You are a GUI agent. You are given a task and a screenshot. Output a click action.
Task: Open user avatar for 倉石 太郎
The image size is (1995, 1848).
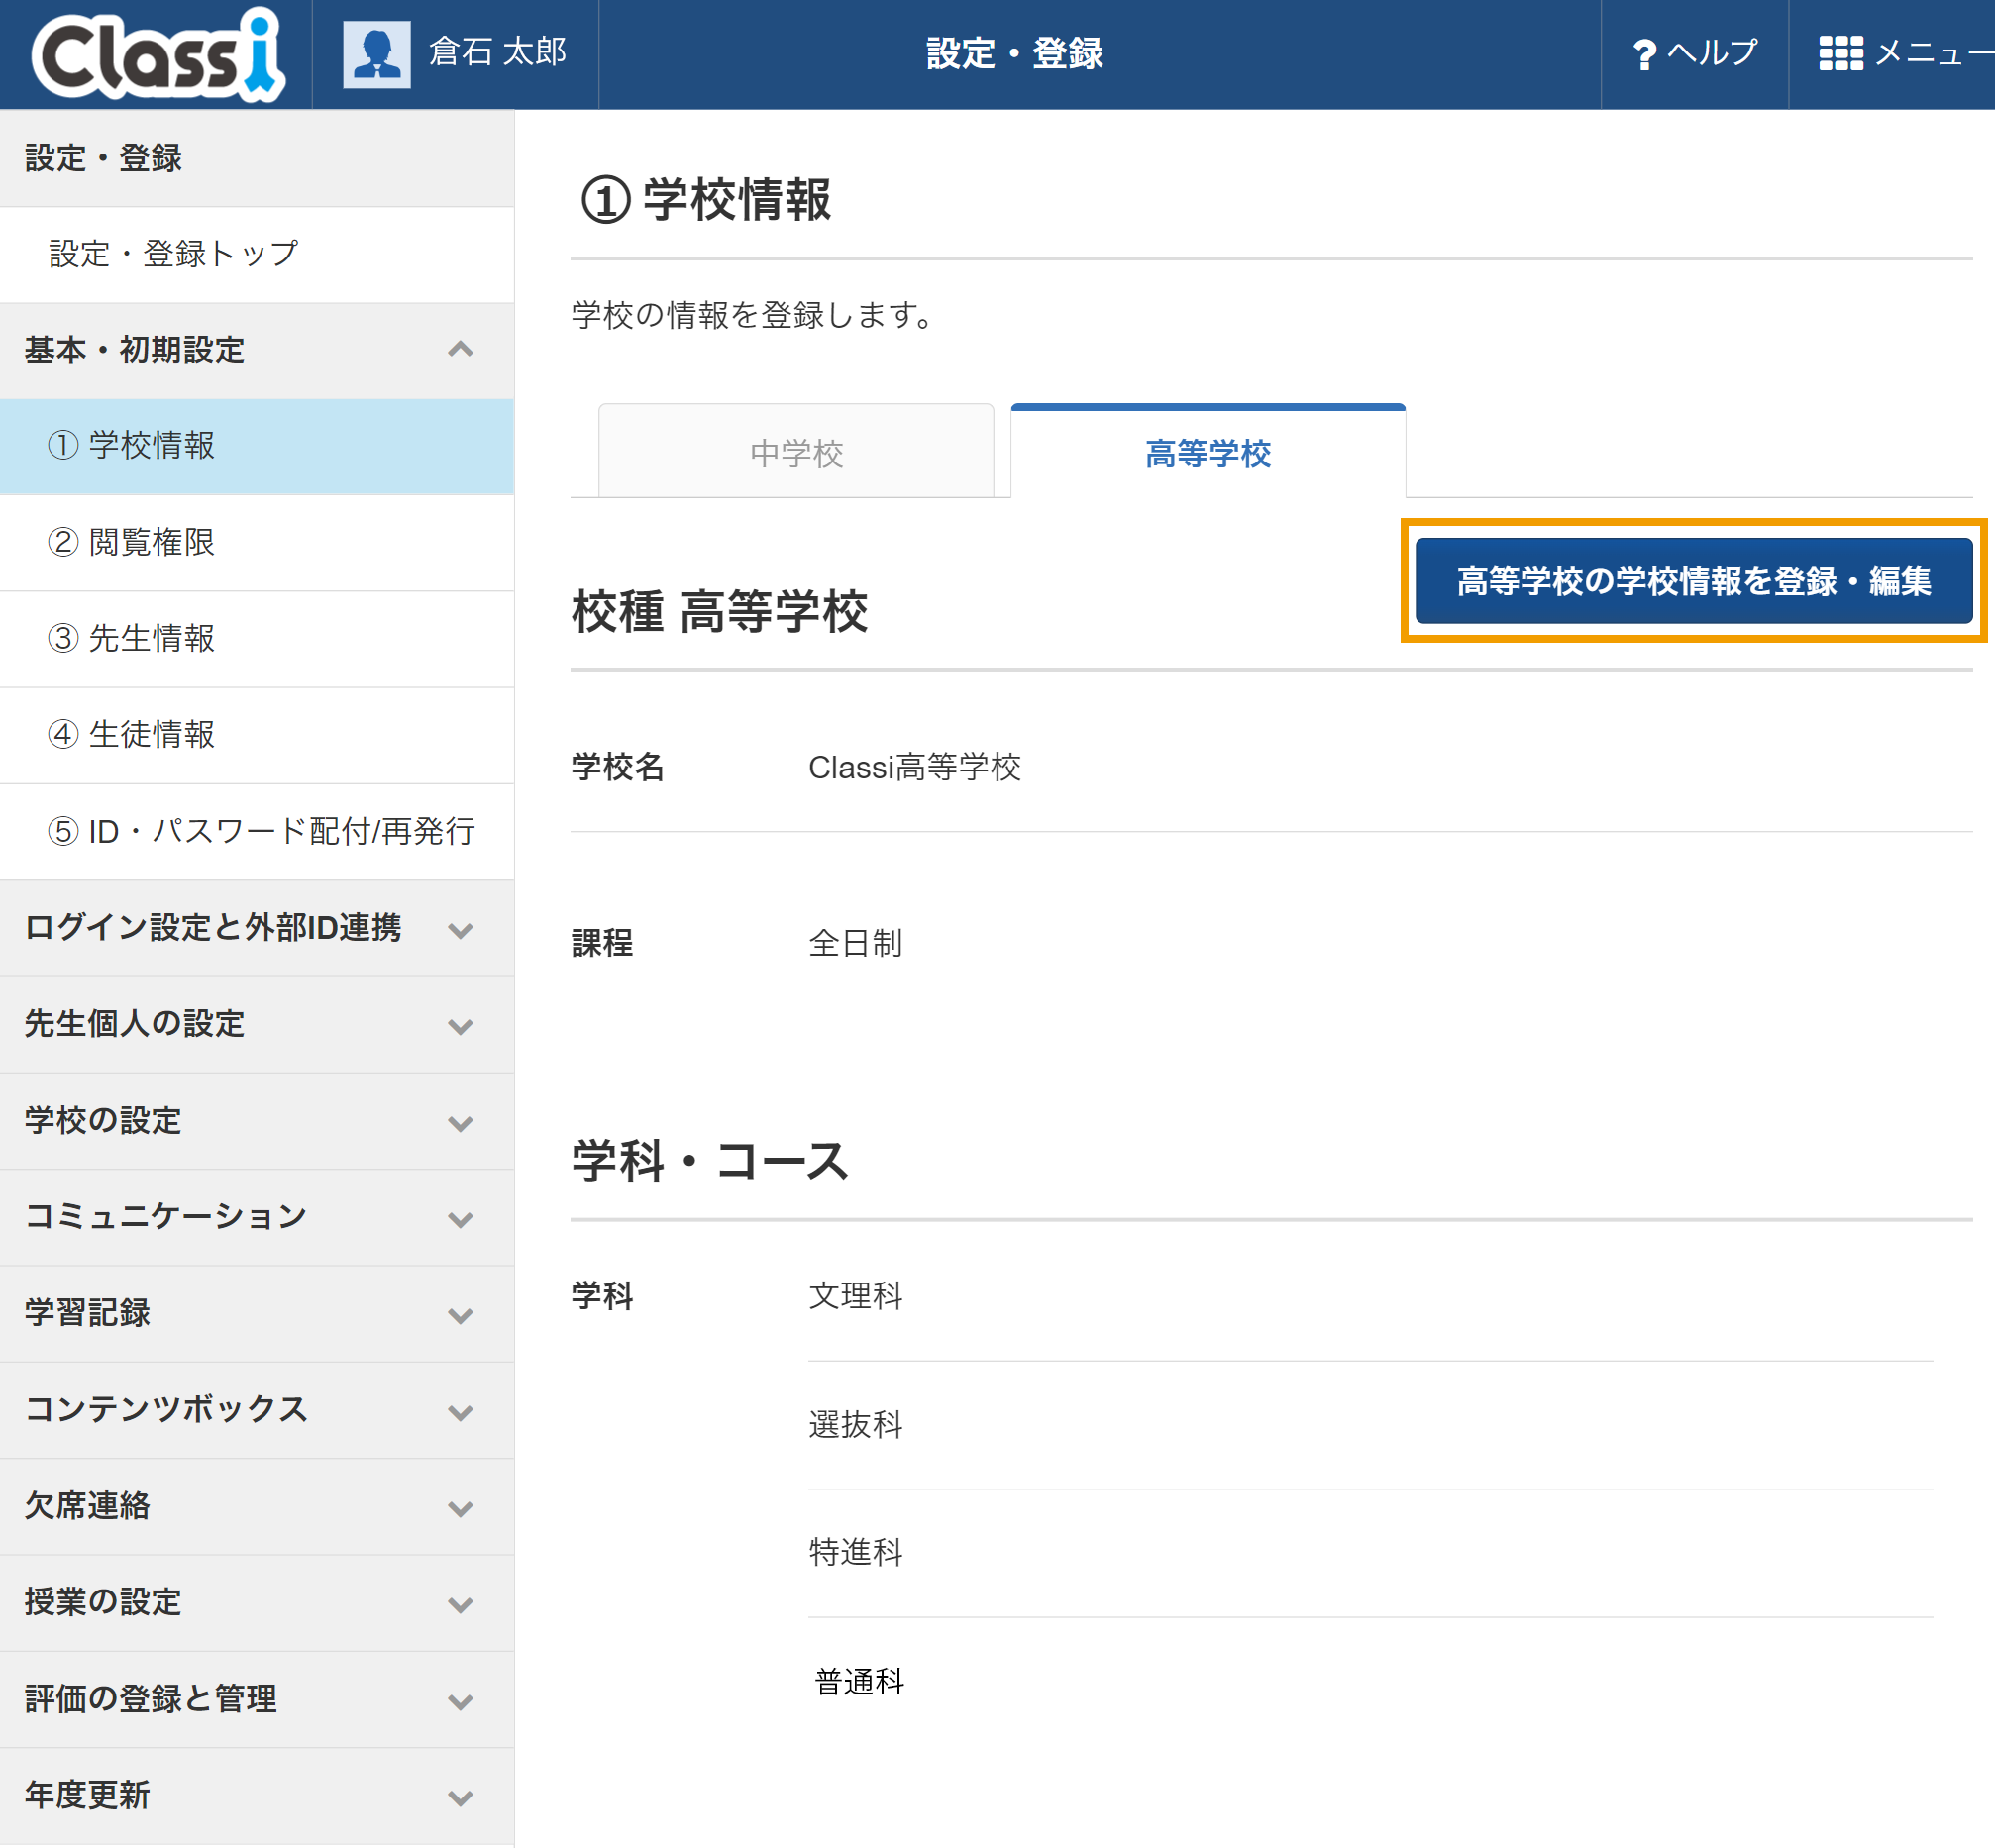(x=376, y=54)
